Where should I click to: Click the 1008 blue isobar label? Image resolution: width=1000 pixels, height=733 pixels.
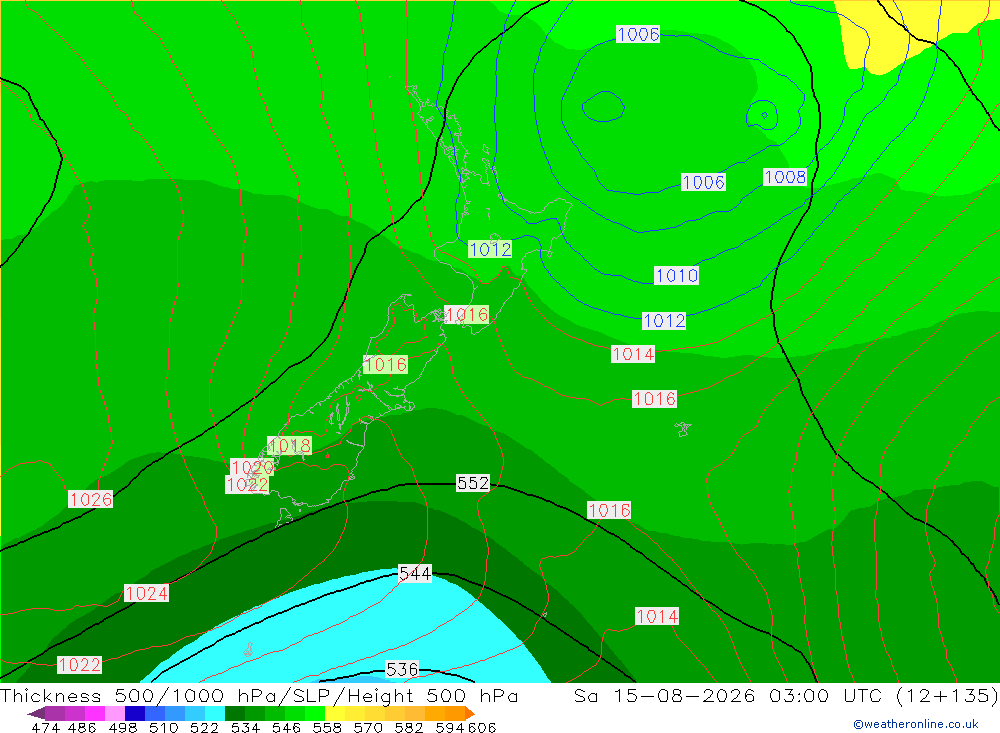(785, 177)
